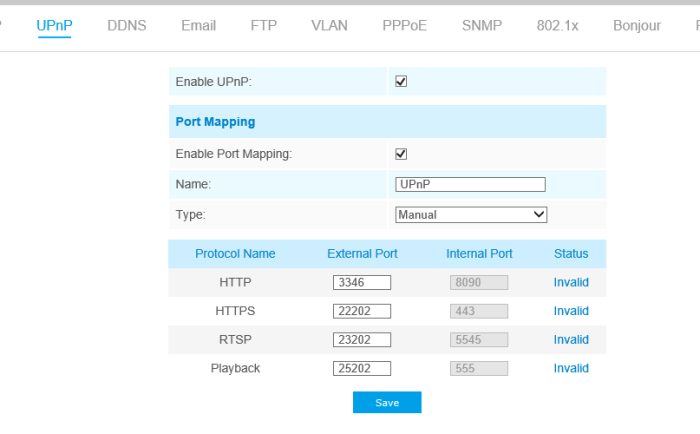The height and width of the screenshot is (434, 700).
Task: Click the External Port column header
Action: pyautogui.click(x=362, y=254)
